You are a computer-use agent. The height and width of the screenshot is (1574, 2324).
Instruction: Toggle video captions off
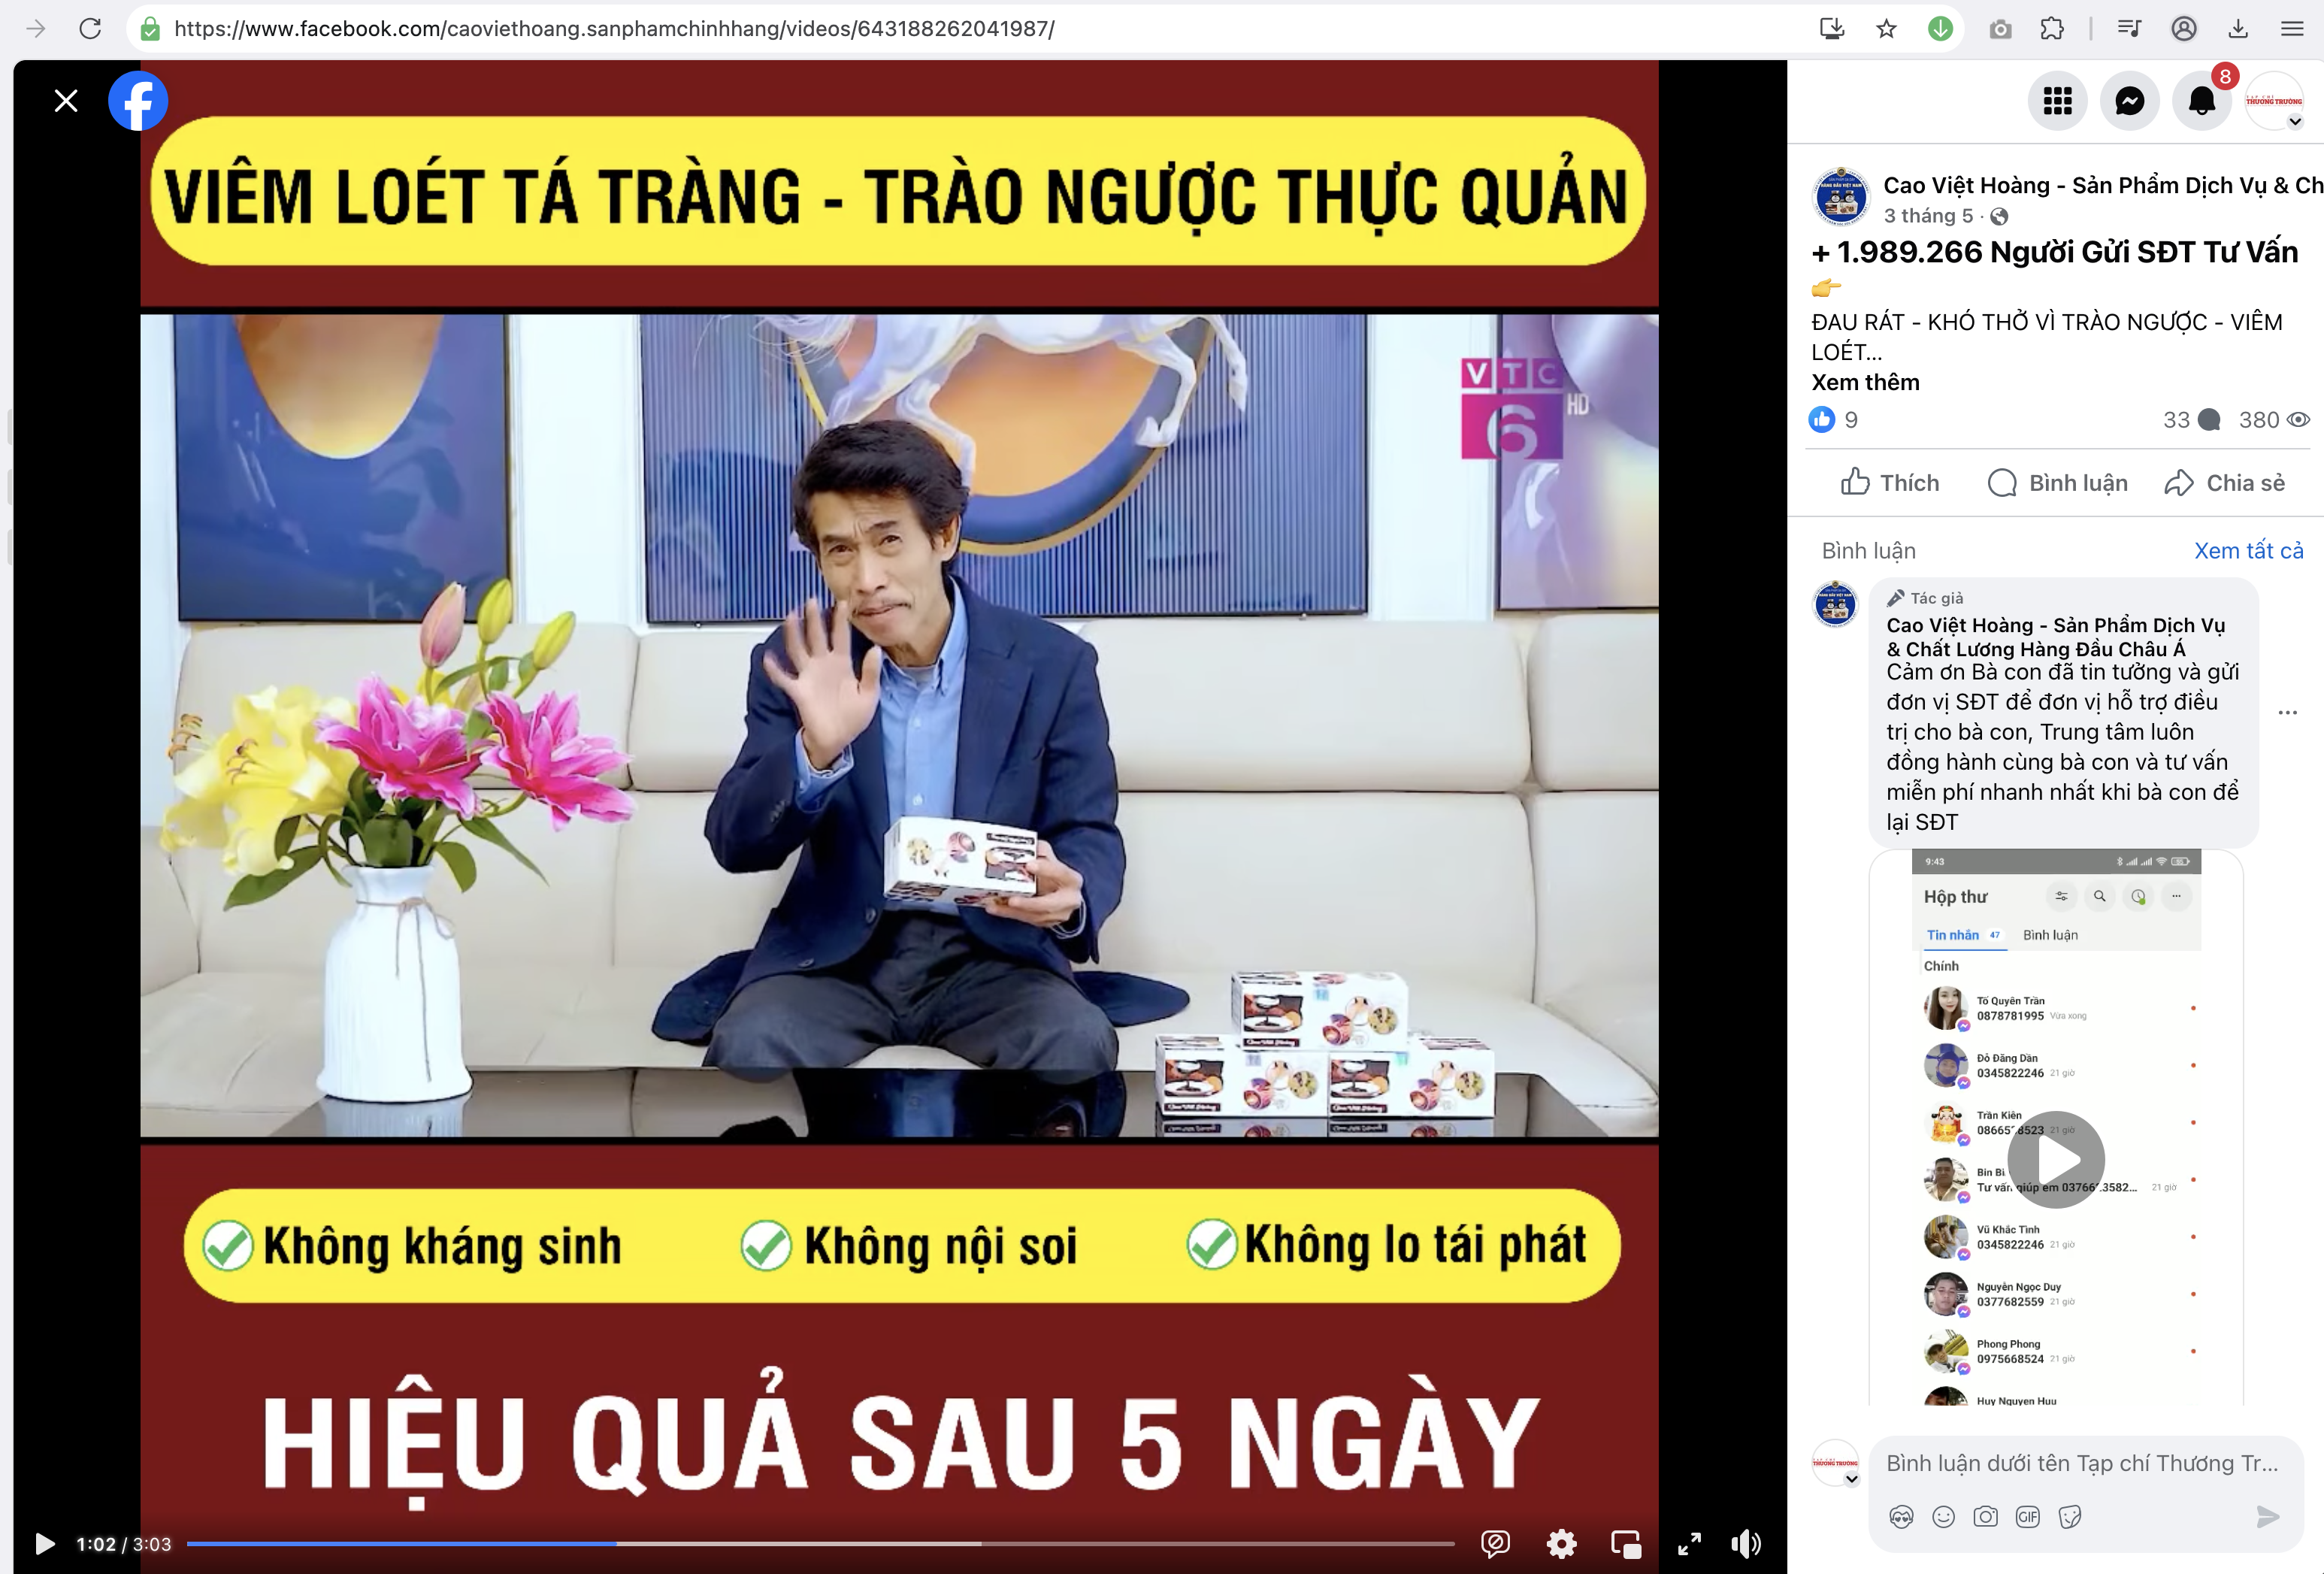coord(1495,1544)
